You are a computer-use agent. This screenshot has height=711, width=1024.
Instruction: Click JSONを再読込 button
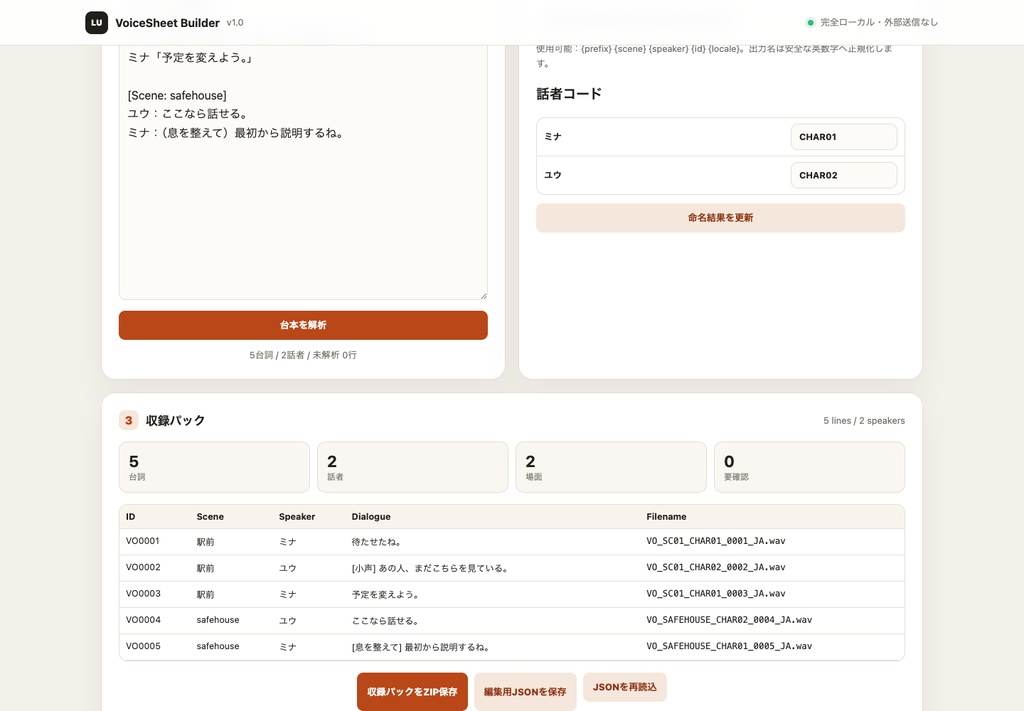625,687
